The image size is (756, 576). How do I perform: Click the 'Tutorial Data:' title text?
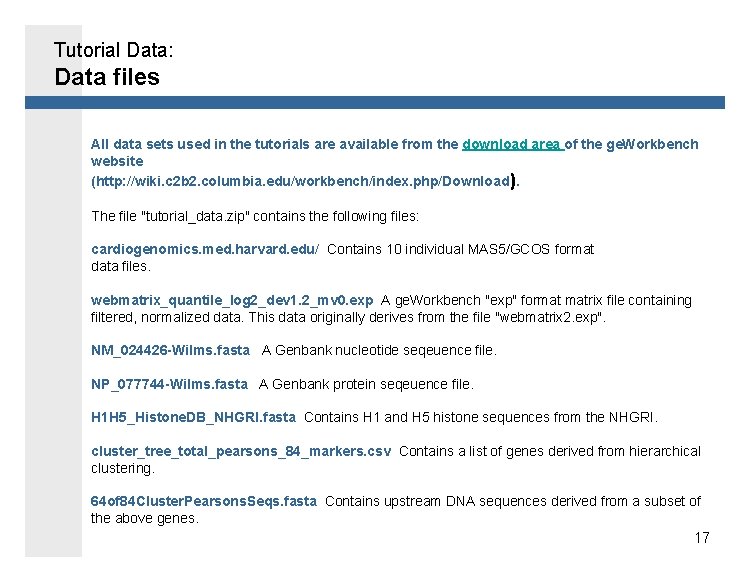pos(113,50)
